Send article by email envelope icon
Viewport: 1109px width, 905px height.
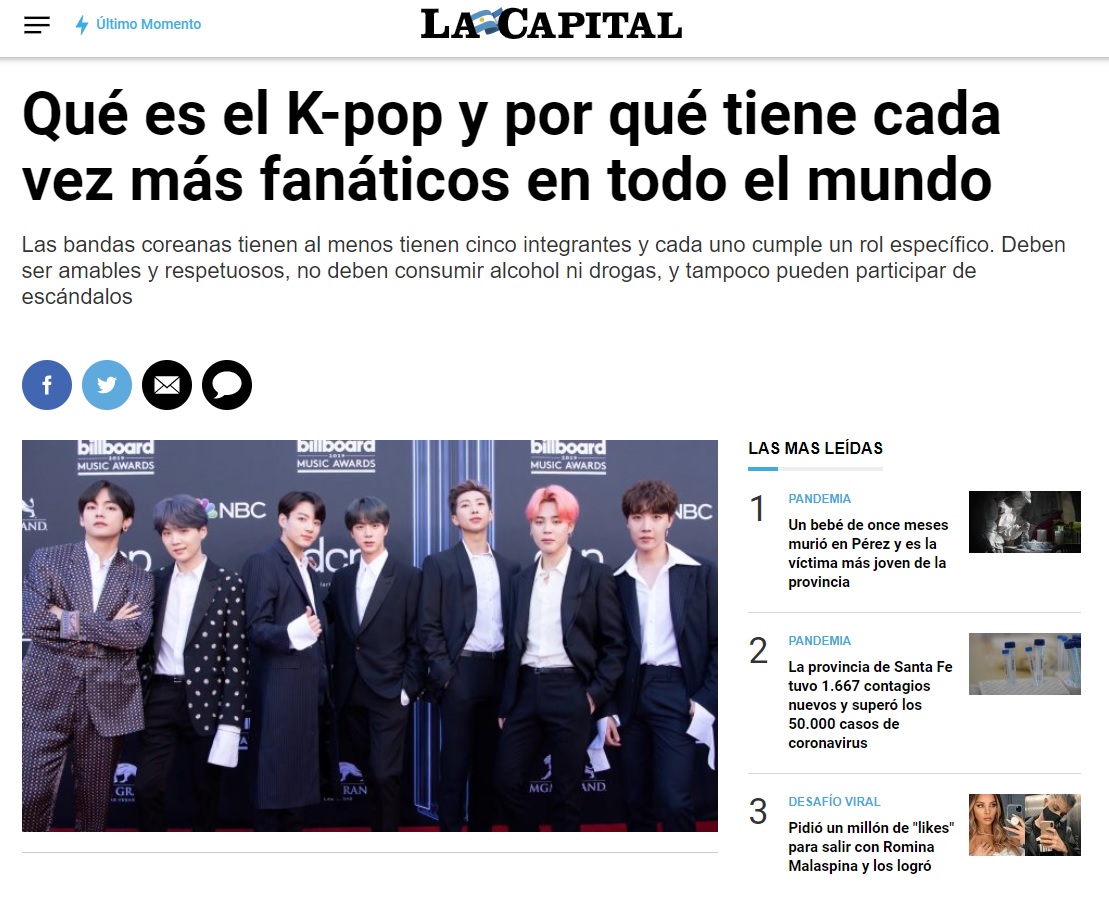coord(167,385)
